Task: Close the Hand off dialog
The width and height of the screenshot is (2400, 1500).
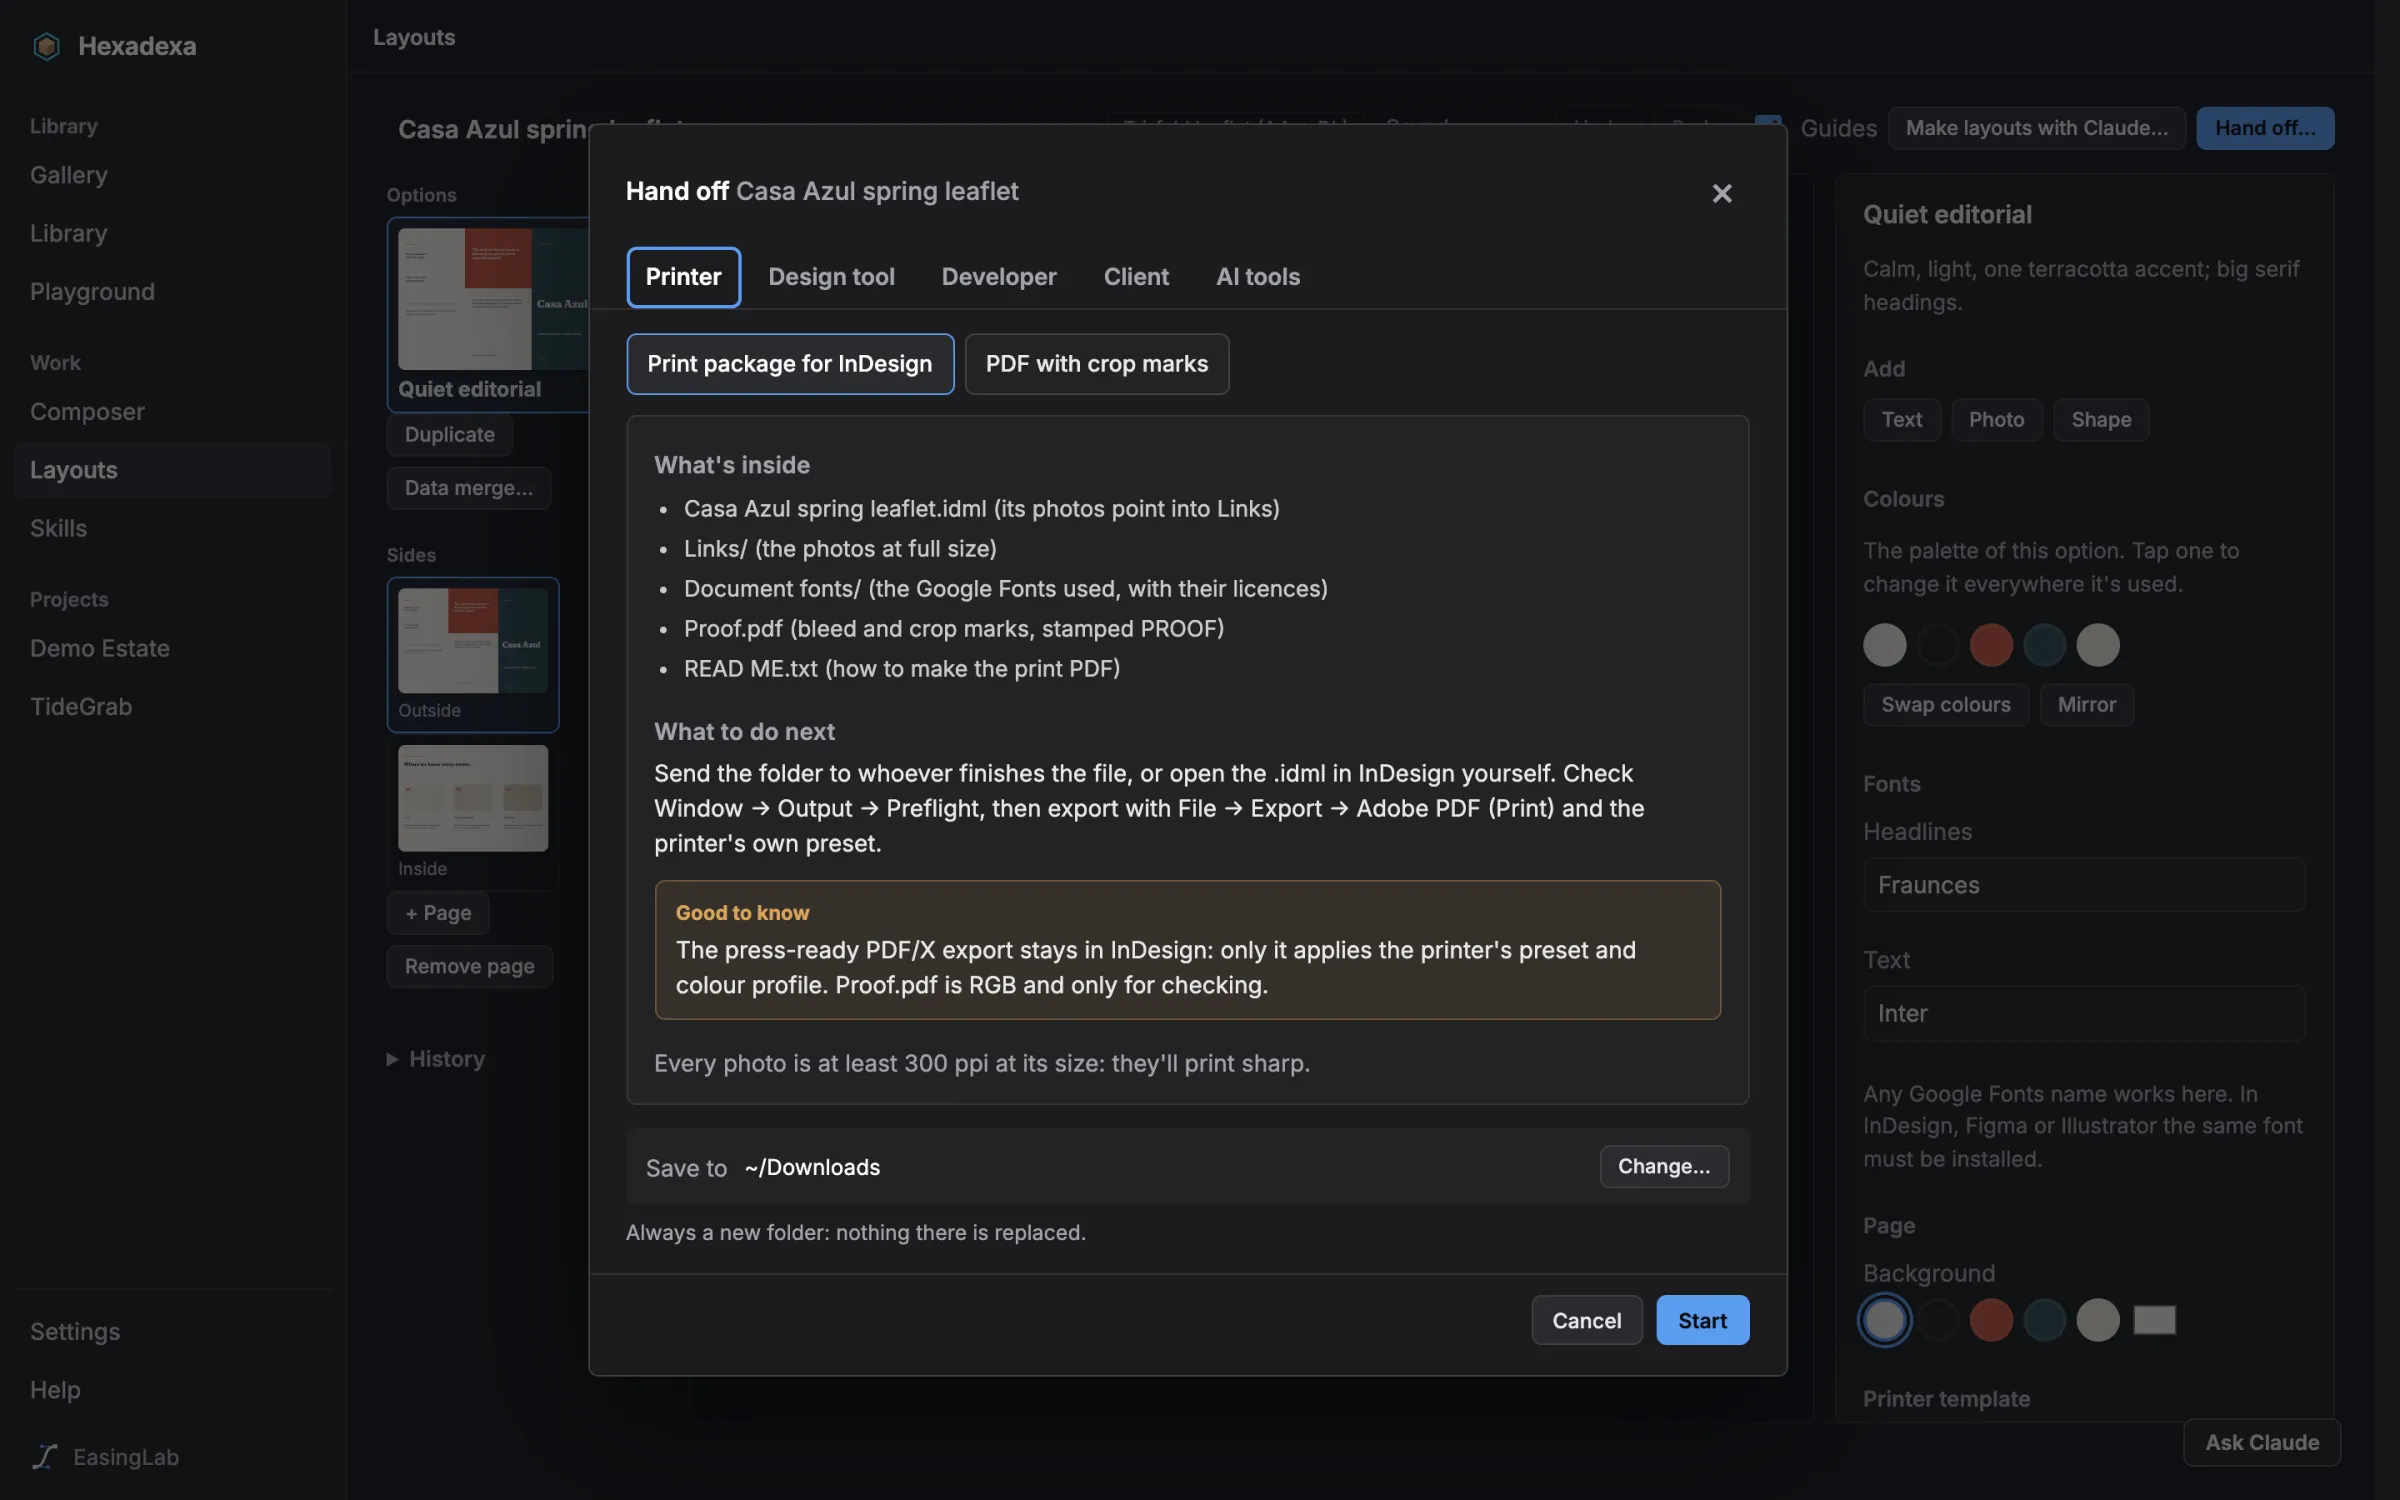Action: pyautogui.click(x=1721, y=193)
